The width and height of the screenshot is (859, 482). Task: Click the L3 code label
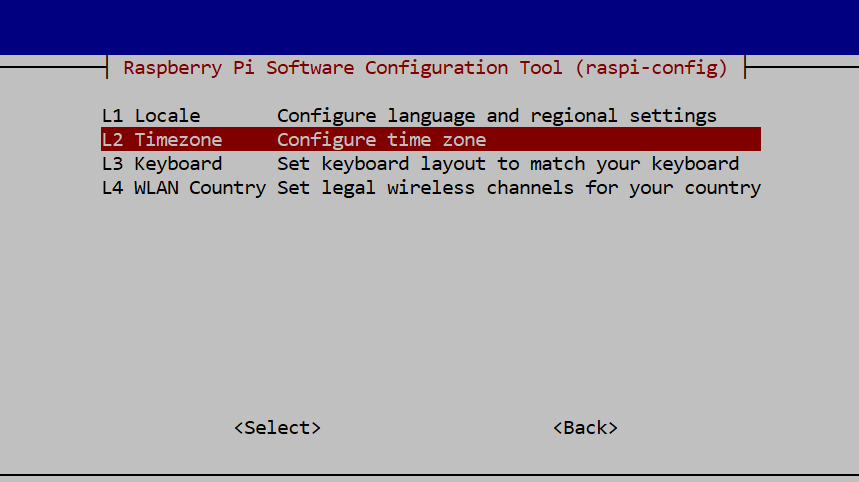click(x=112, y=164)
